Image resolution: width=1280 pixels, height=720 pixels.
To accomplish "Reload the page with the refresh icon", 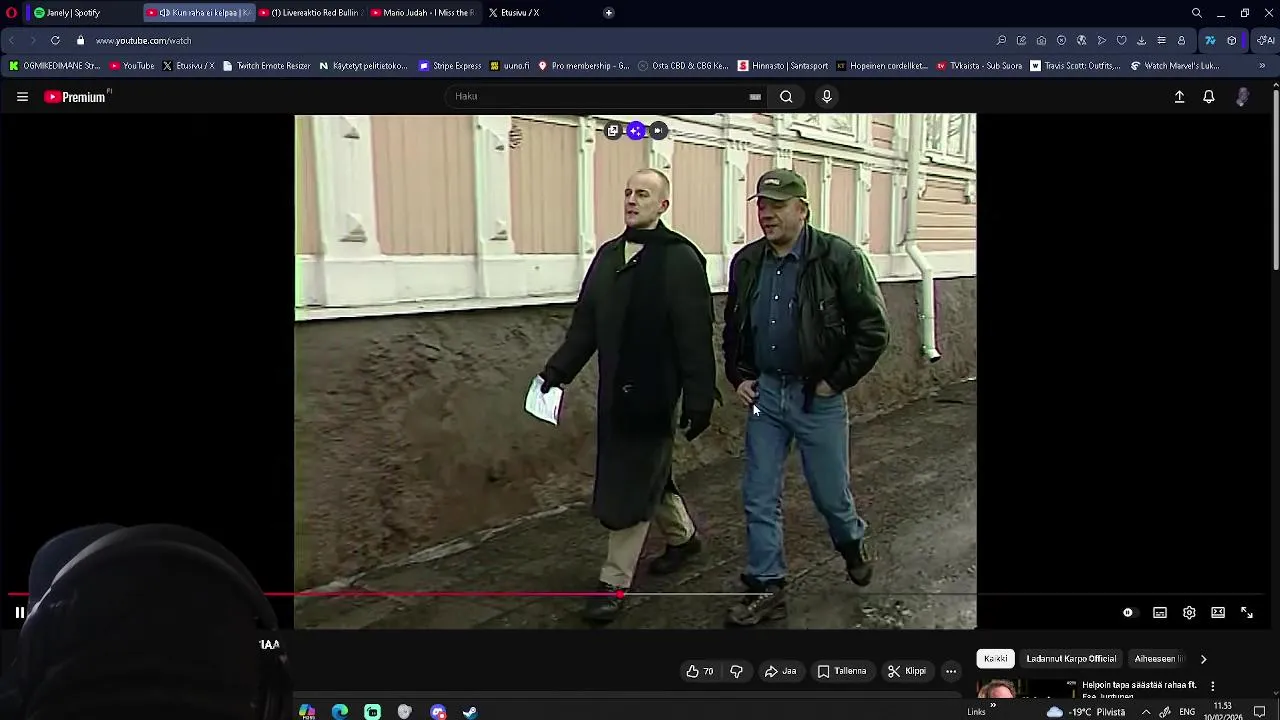I will point(55,41).
